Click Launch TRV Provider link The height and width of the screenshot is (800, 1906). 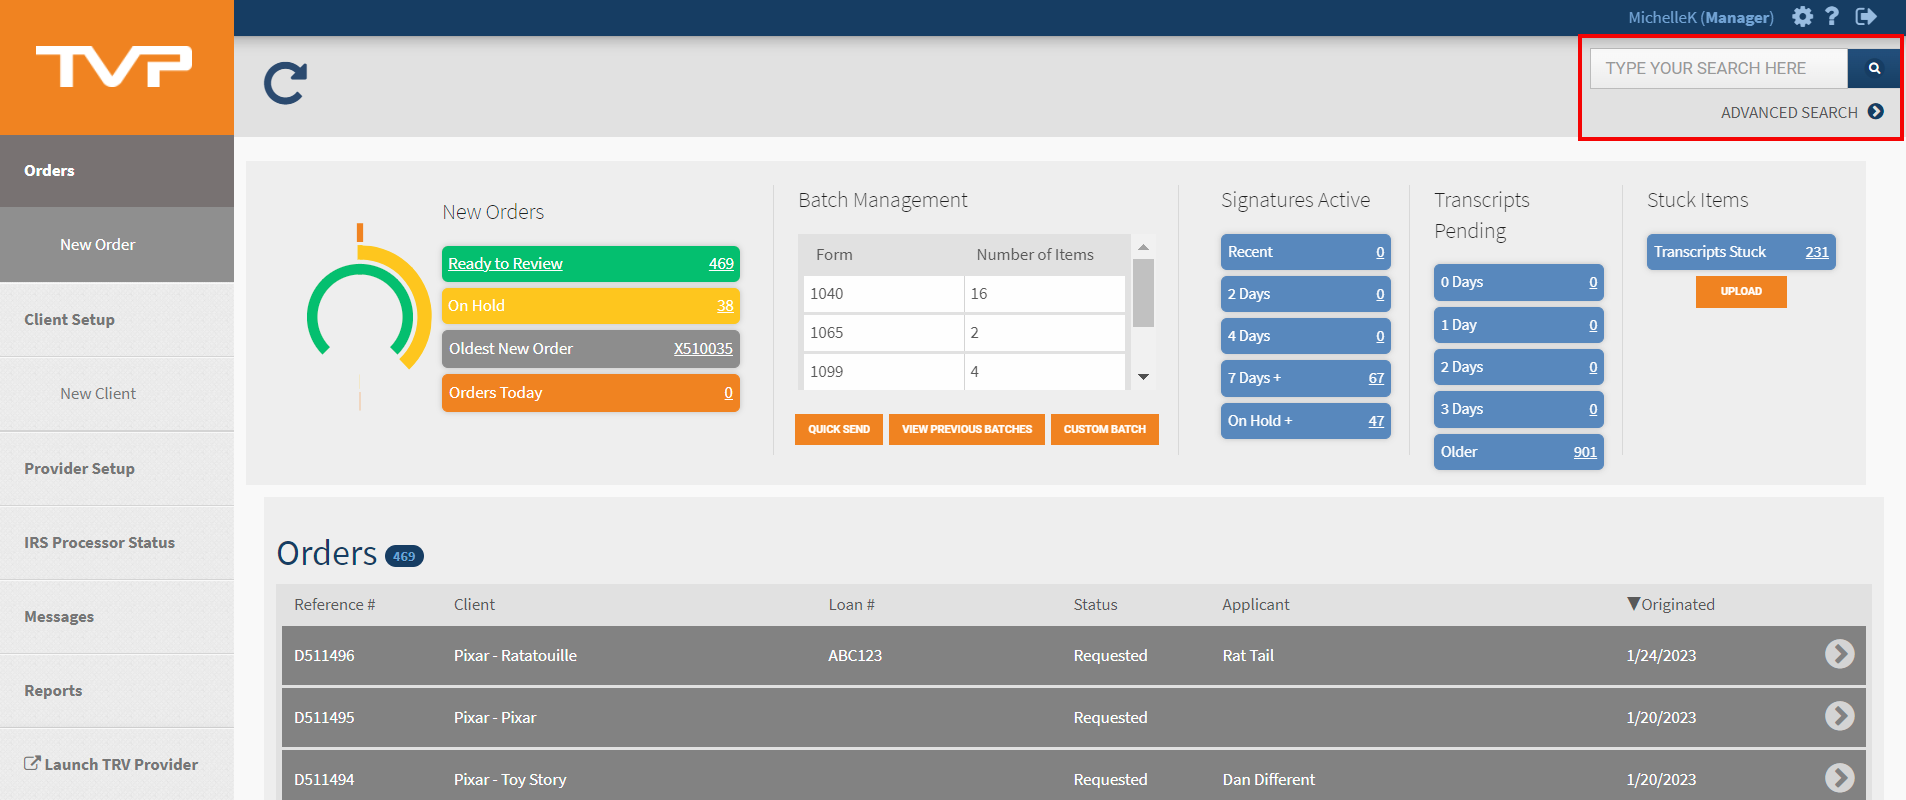[x=121, y=764]
